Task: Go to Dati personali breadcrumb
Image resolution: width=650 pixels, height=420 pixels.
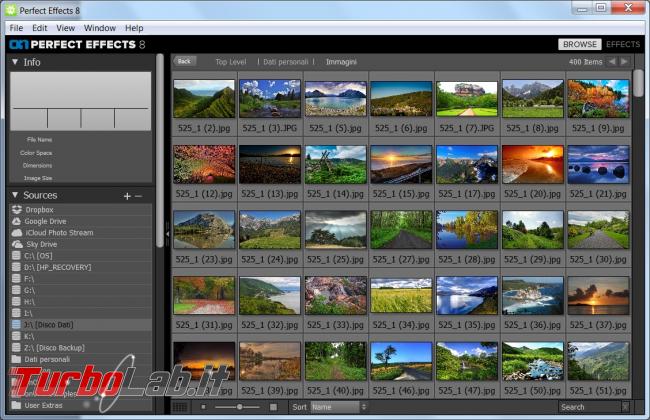Action: pos(286,62)
